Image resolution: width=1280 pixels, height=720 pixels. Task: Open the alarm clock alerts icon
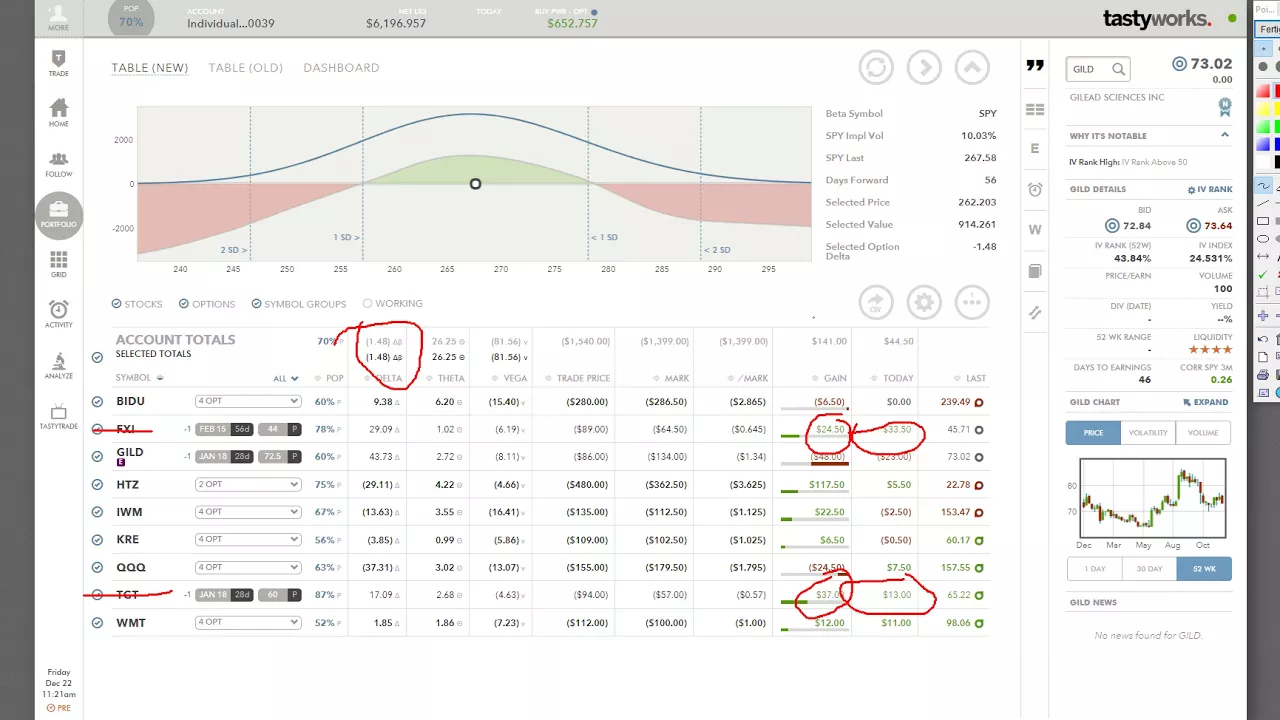1035,189
